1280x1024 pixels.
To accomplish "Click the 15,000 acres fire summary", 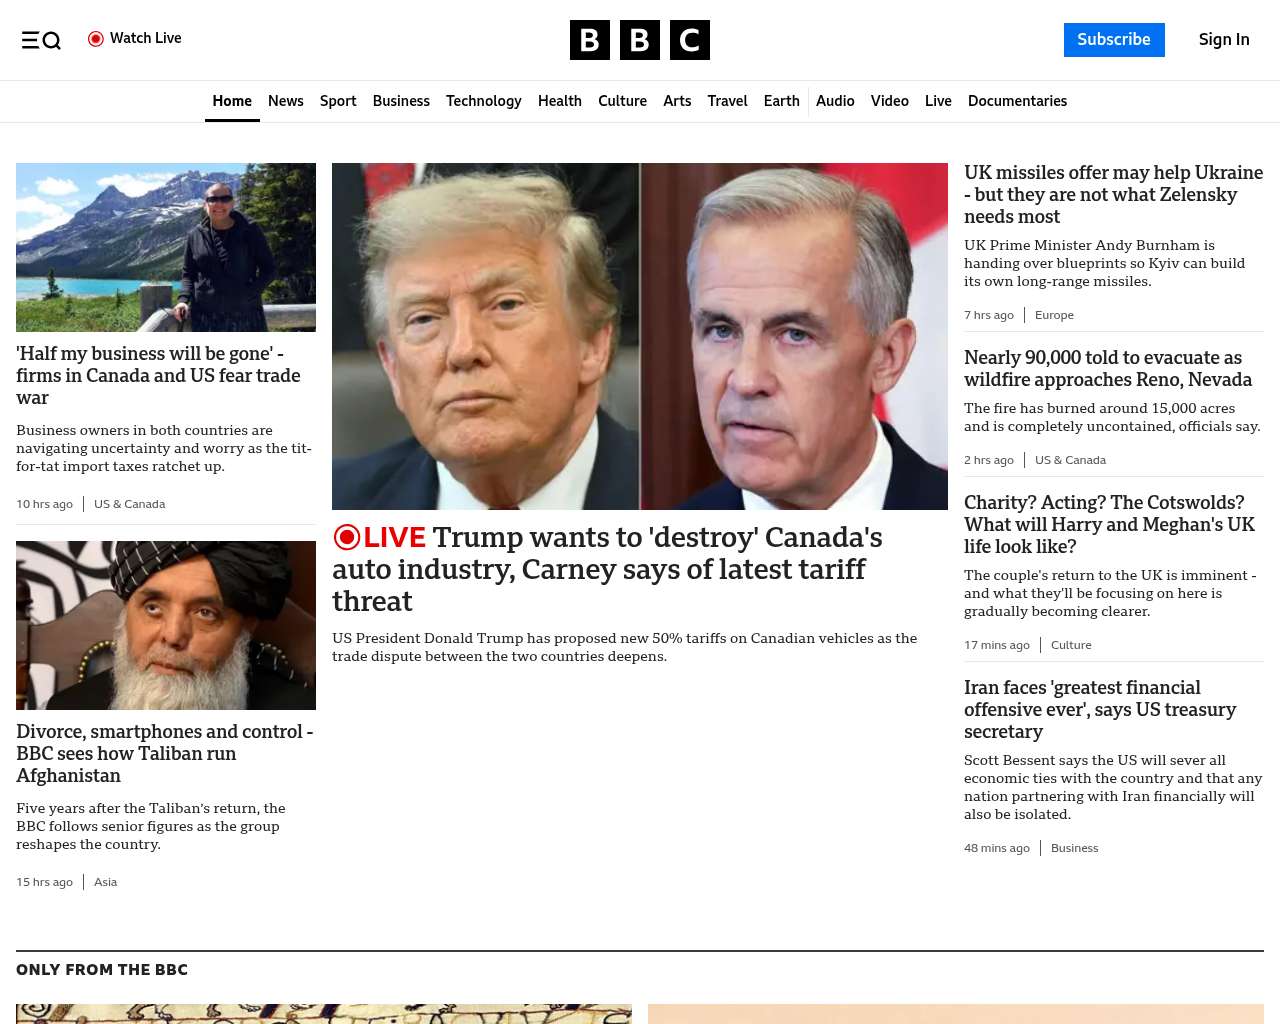I will point(1112,417).
